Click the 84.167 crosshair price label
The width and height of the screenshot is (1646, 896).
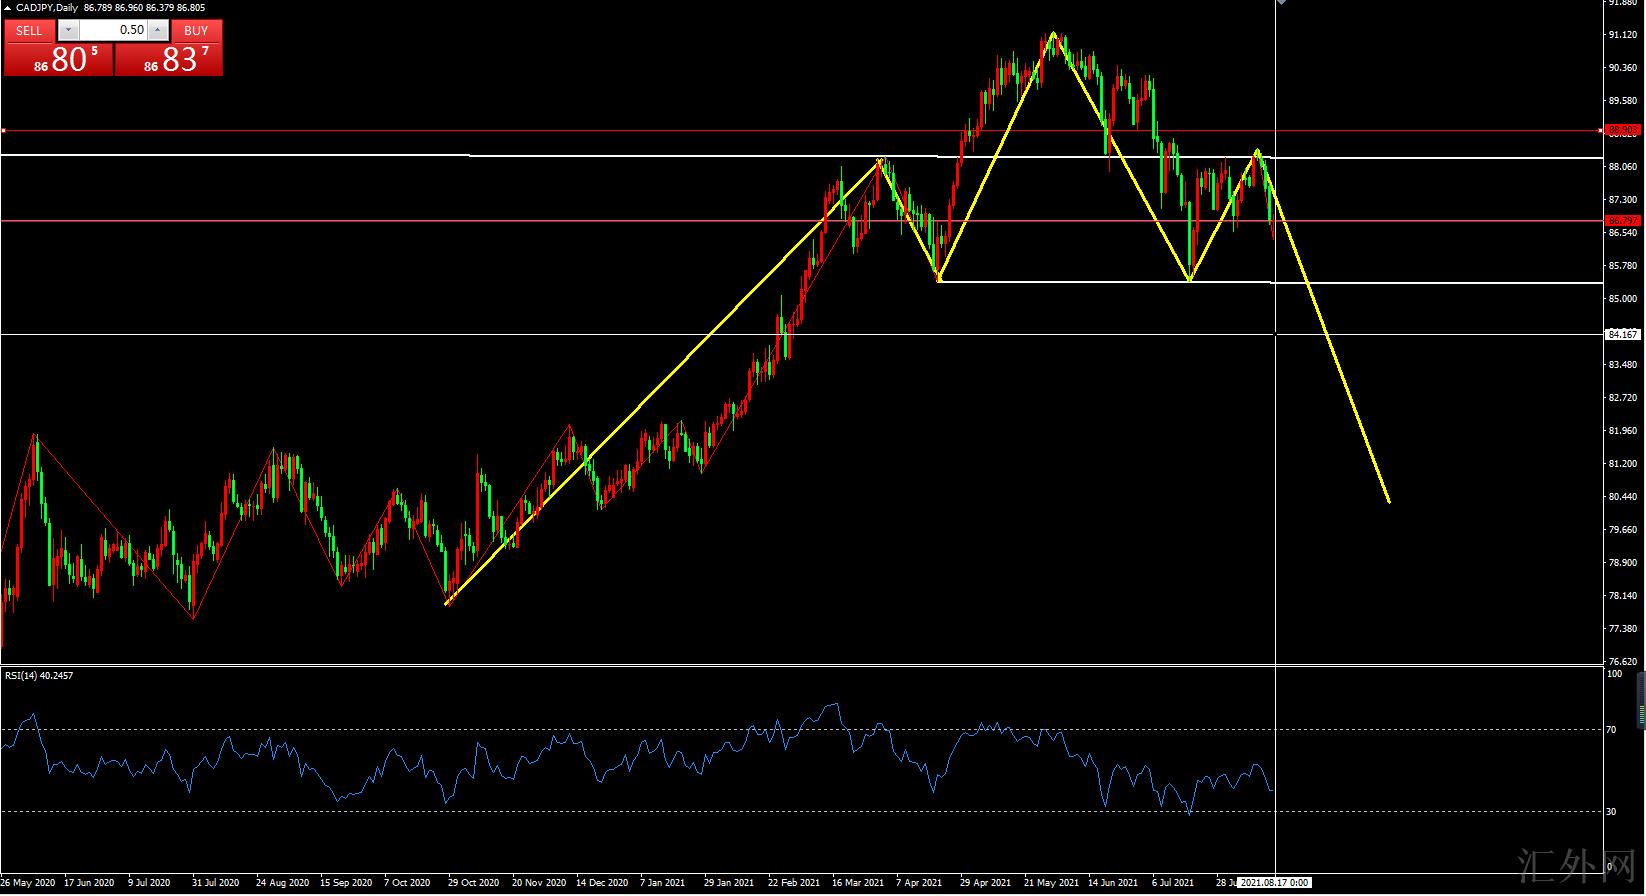(1622, 335)
